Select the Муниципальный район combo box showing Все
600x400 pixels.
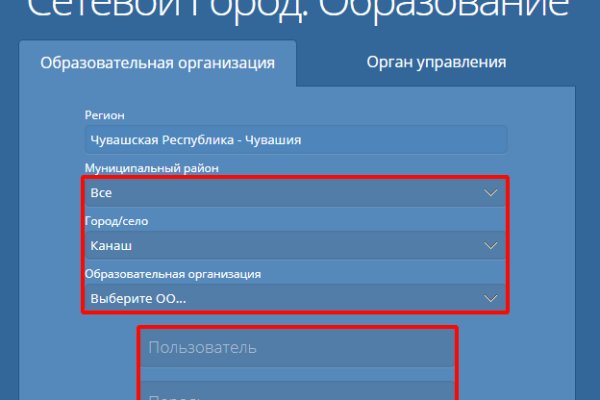tap(295, 192)
